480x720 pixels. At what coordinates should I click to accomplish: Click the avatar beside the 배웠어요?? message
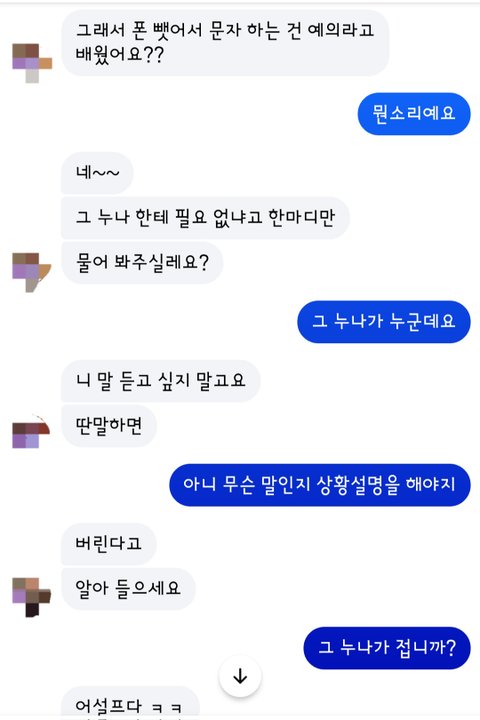32,63
